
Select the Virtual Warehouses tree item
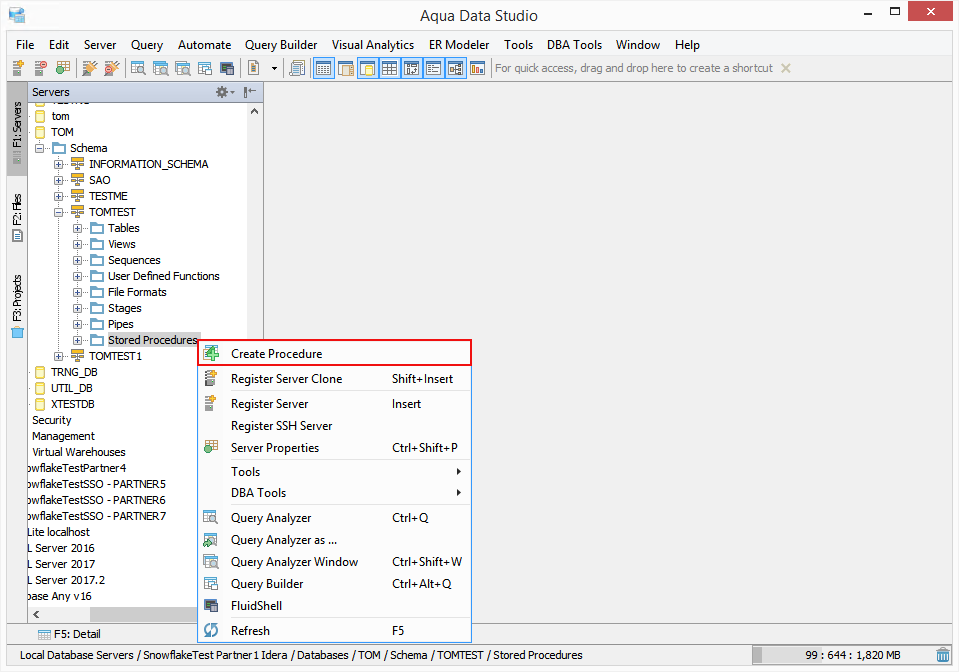(79, 452)
